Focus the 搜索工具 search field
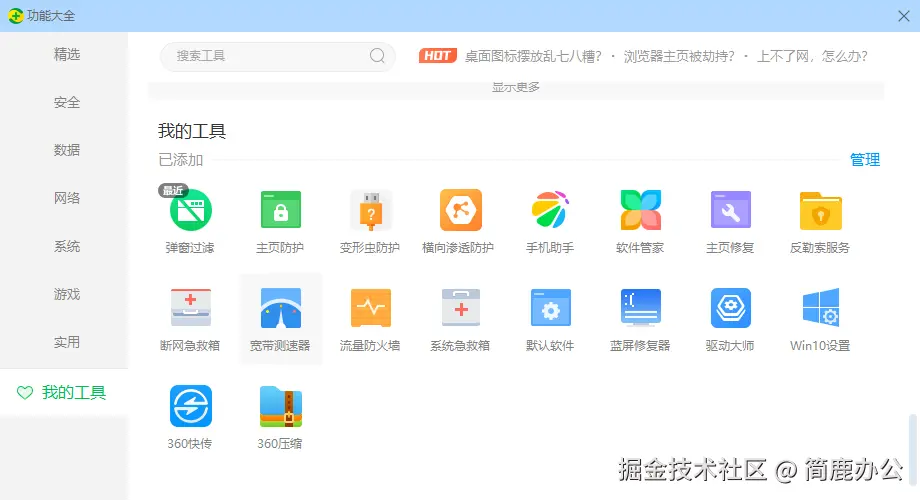 [x=278, y=56]
